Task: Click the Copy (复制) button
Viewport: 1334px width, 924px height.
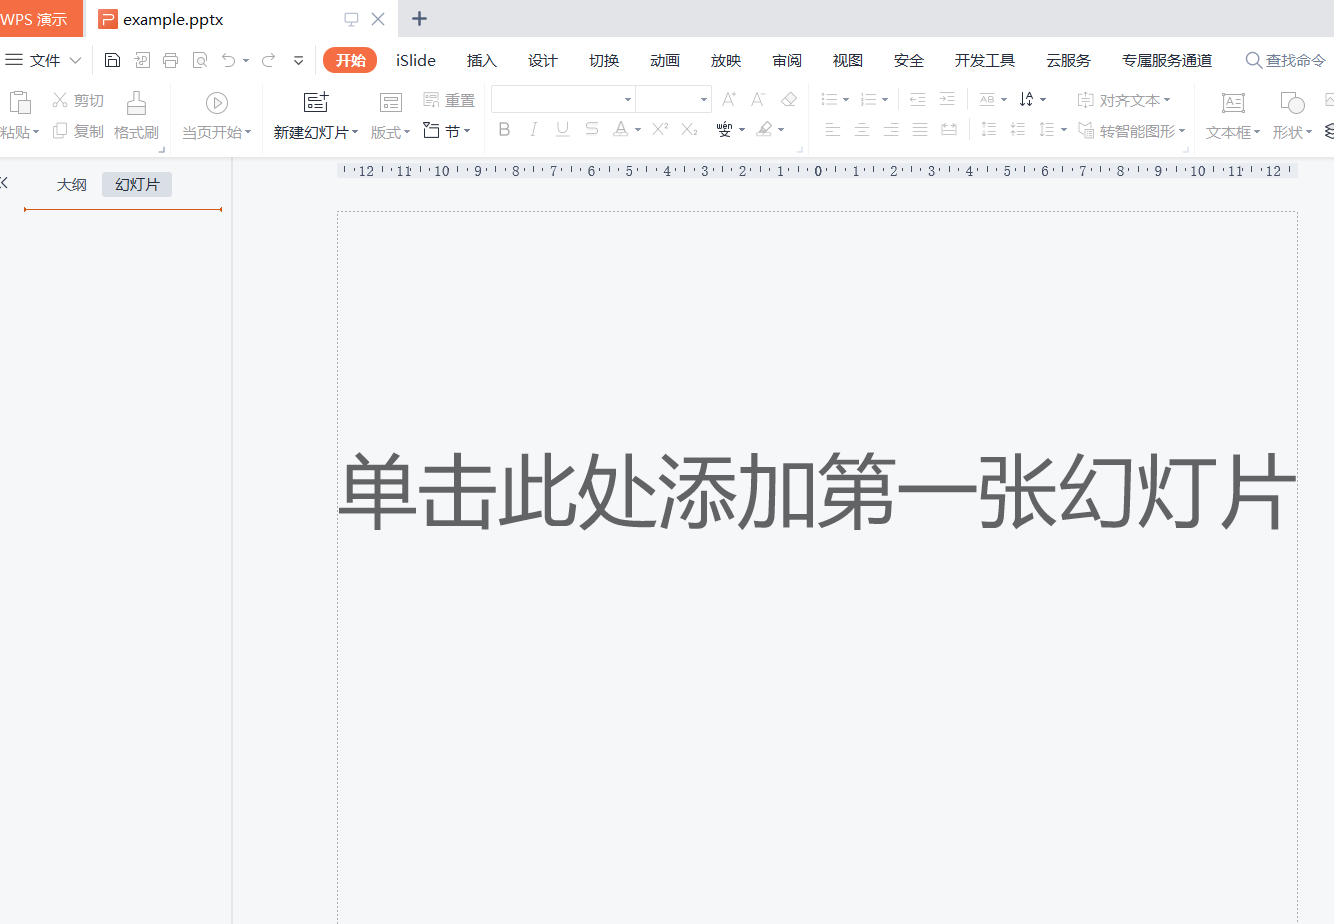Action: tap(78, 131)
